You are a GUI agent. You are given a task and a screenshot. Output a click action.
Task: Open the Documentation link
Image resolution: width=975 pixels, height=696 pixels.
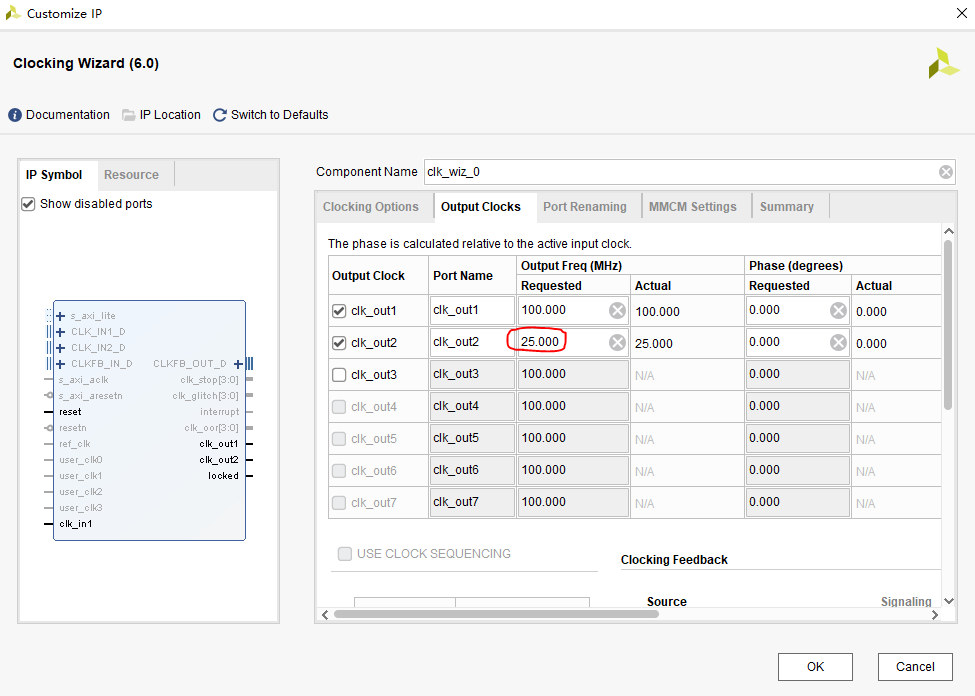[68, 115]
